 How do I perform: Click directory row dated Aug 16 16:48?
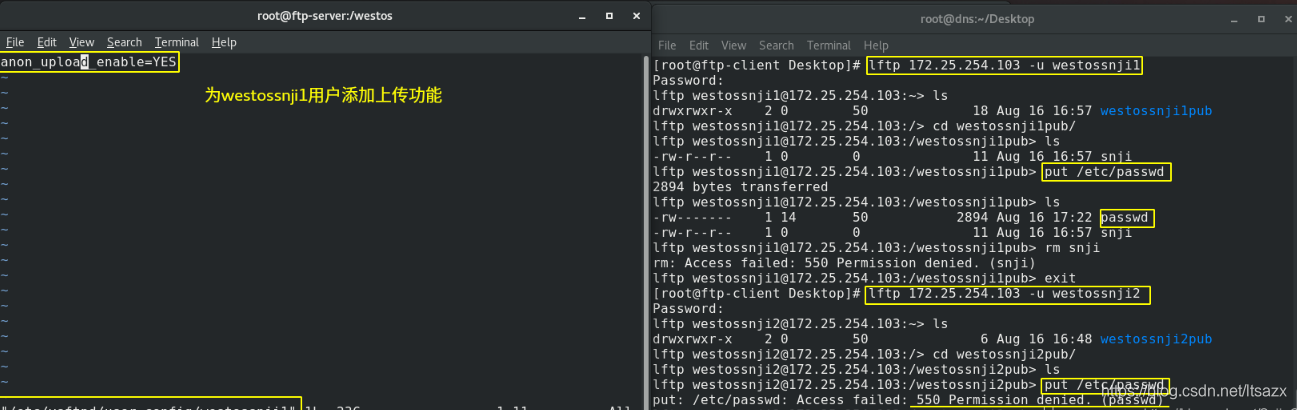(932, 341)
